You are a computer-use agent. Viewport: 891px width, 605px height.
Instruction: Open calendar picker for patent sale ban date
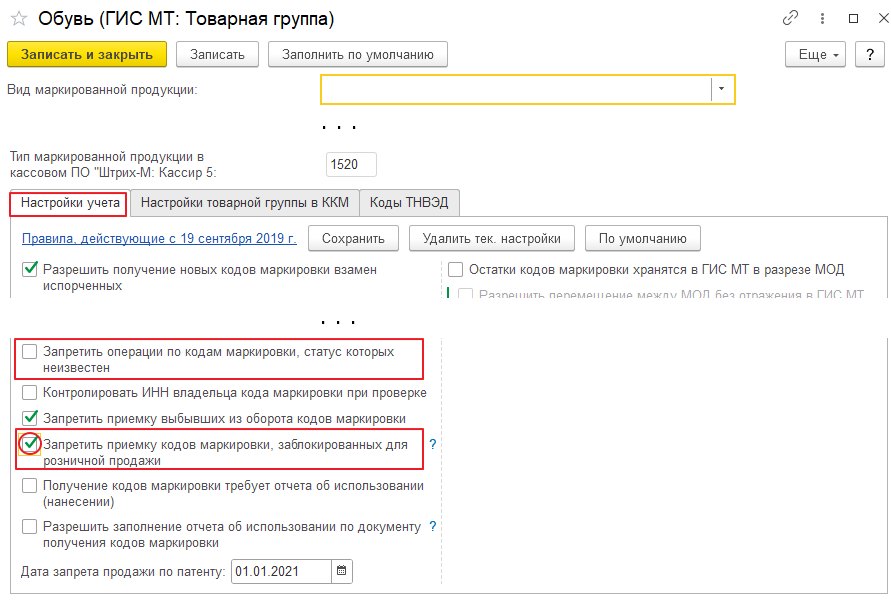(x=342, y=571)
